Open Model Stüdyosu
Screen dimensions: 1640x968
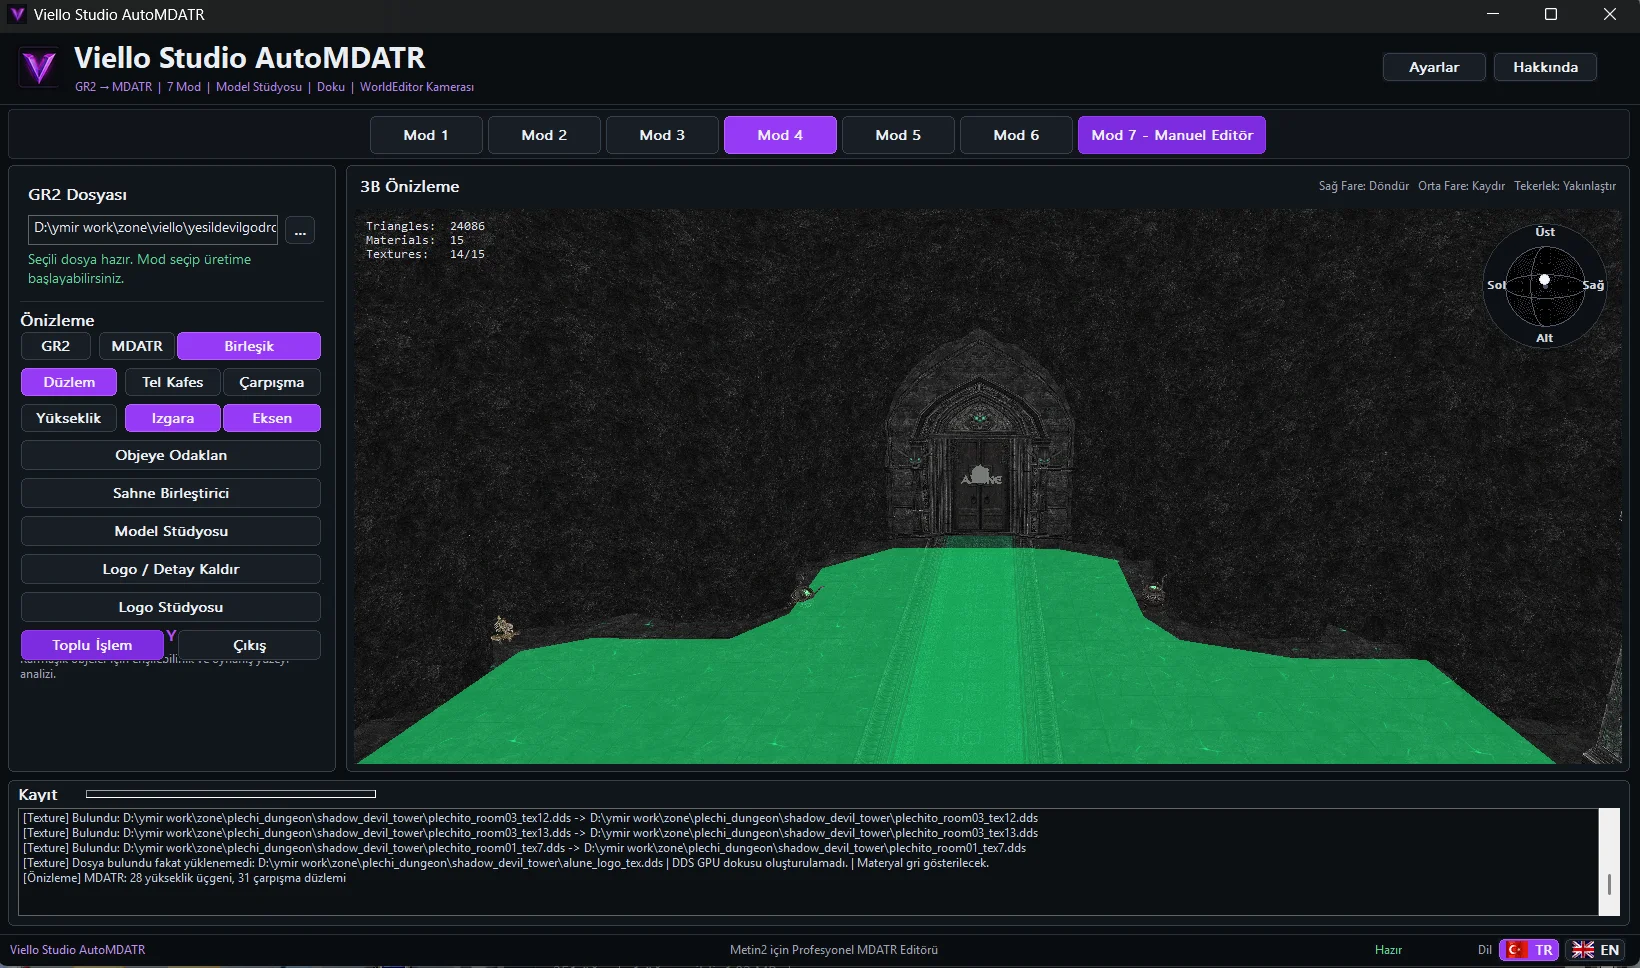(x=171, y=531)
